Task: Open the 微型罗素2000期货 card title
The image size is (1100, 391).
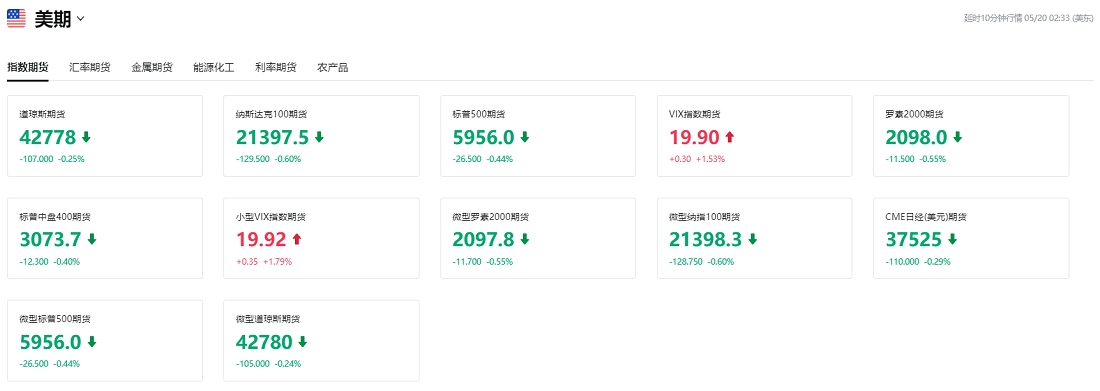Action: coord(491,217)
